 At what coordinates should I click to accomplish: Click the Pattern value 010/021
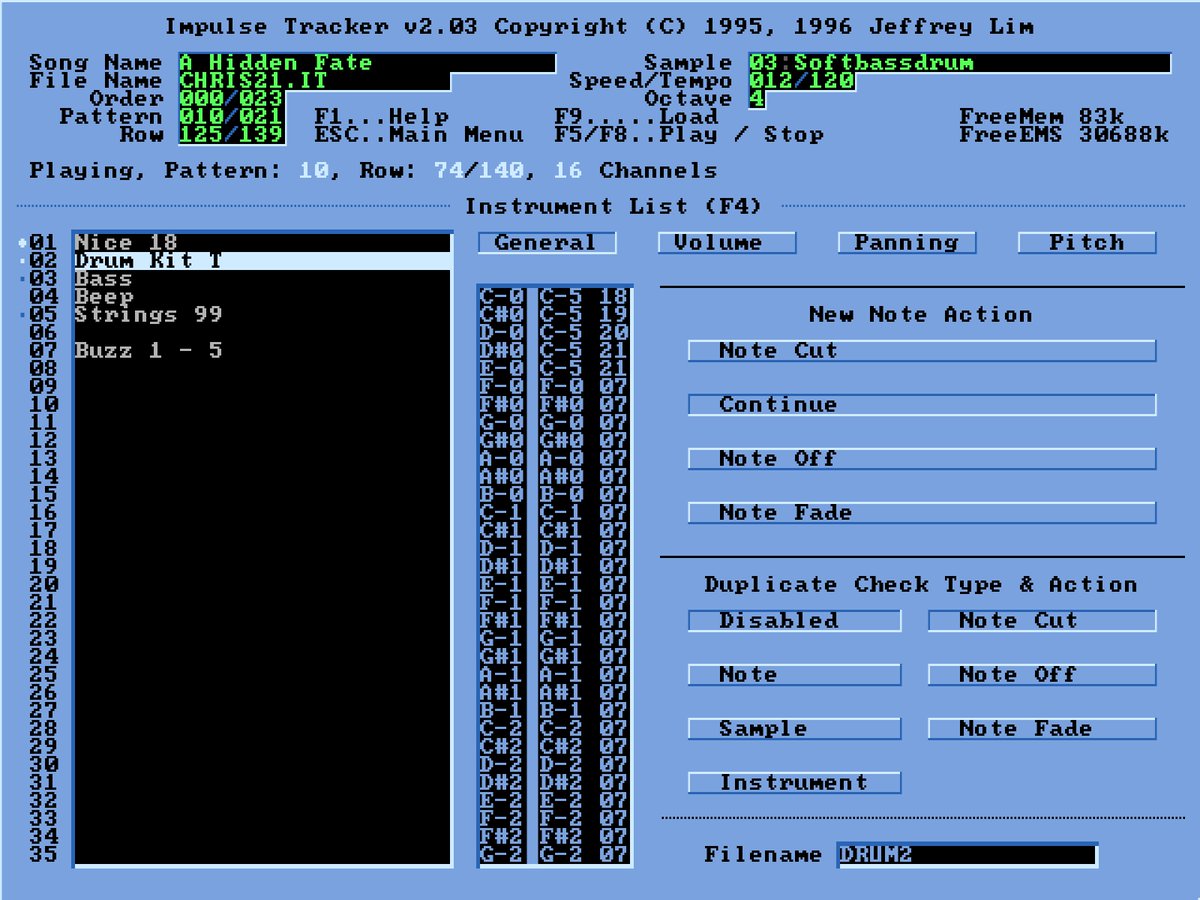pyautogui.click(x=232, y=117)
